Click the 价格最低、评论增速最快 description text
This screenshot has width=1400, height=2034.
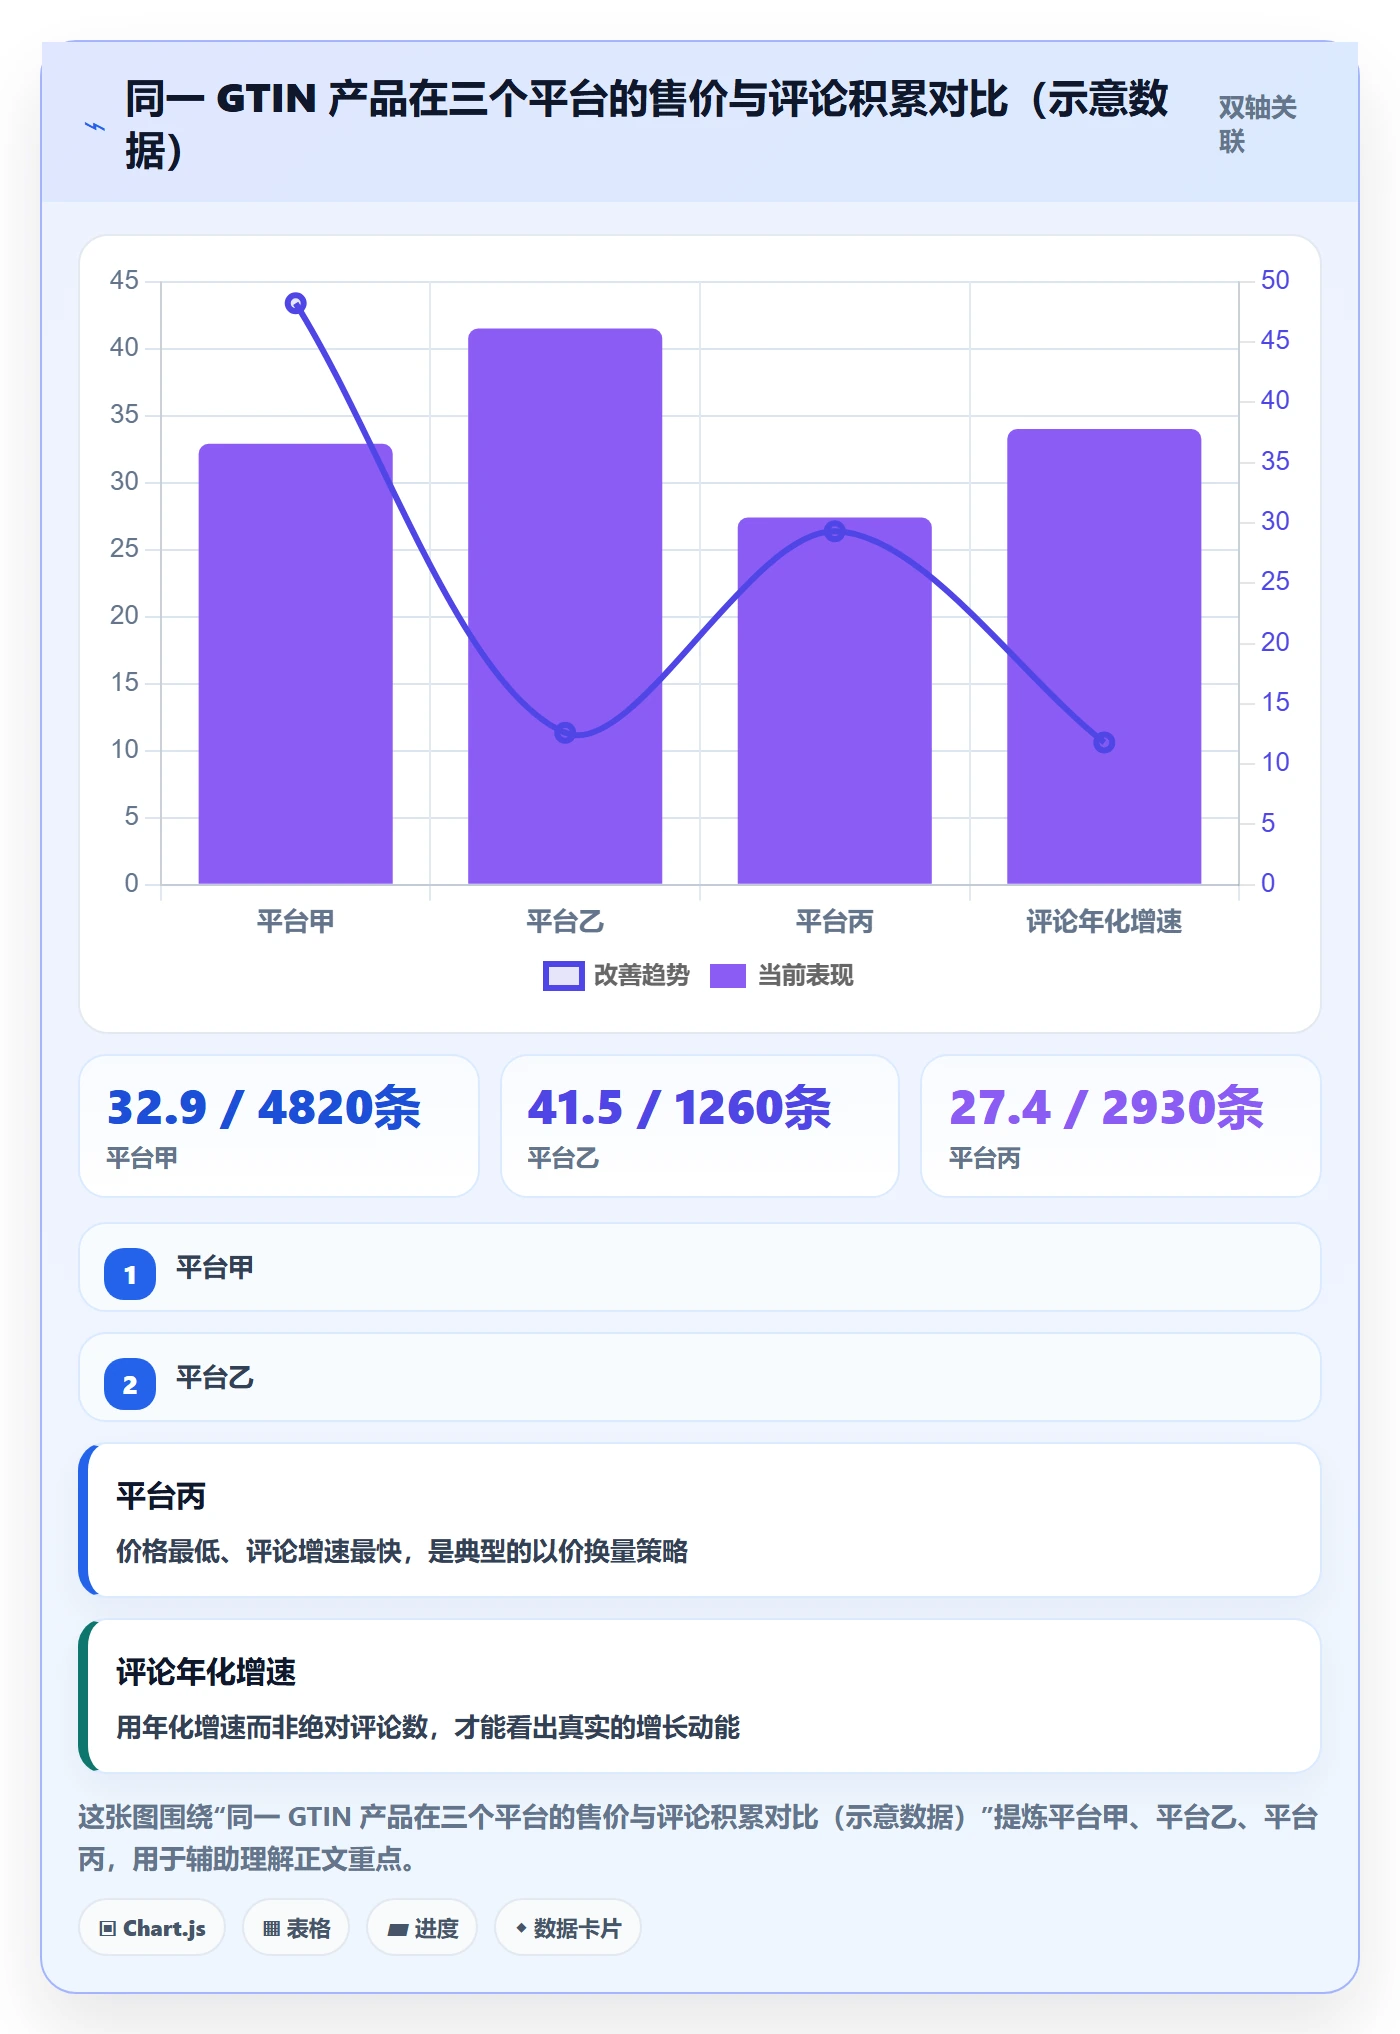coord(402,1551)
